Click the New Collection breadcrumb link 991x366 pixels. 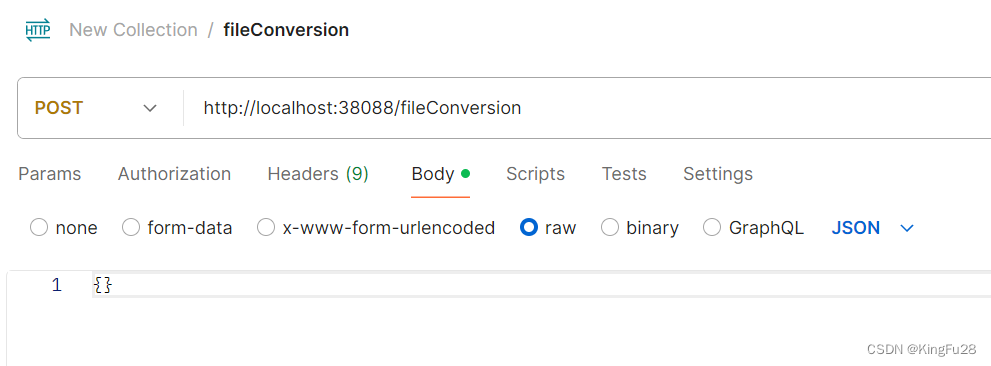(x=133, y=30)
